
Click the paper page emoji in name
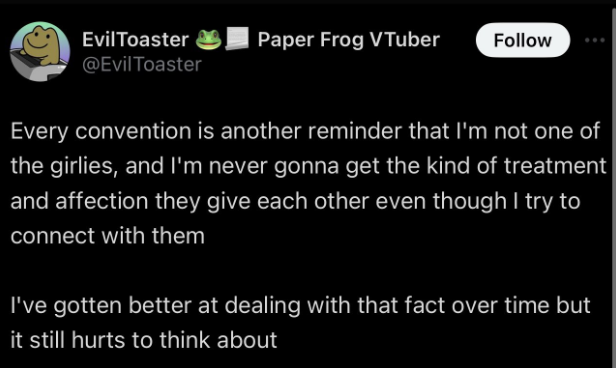click(237, 39)
